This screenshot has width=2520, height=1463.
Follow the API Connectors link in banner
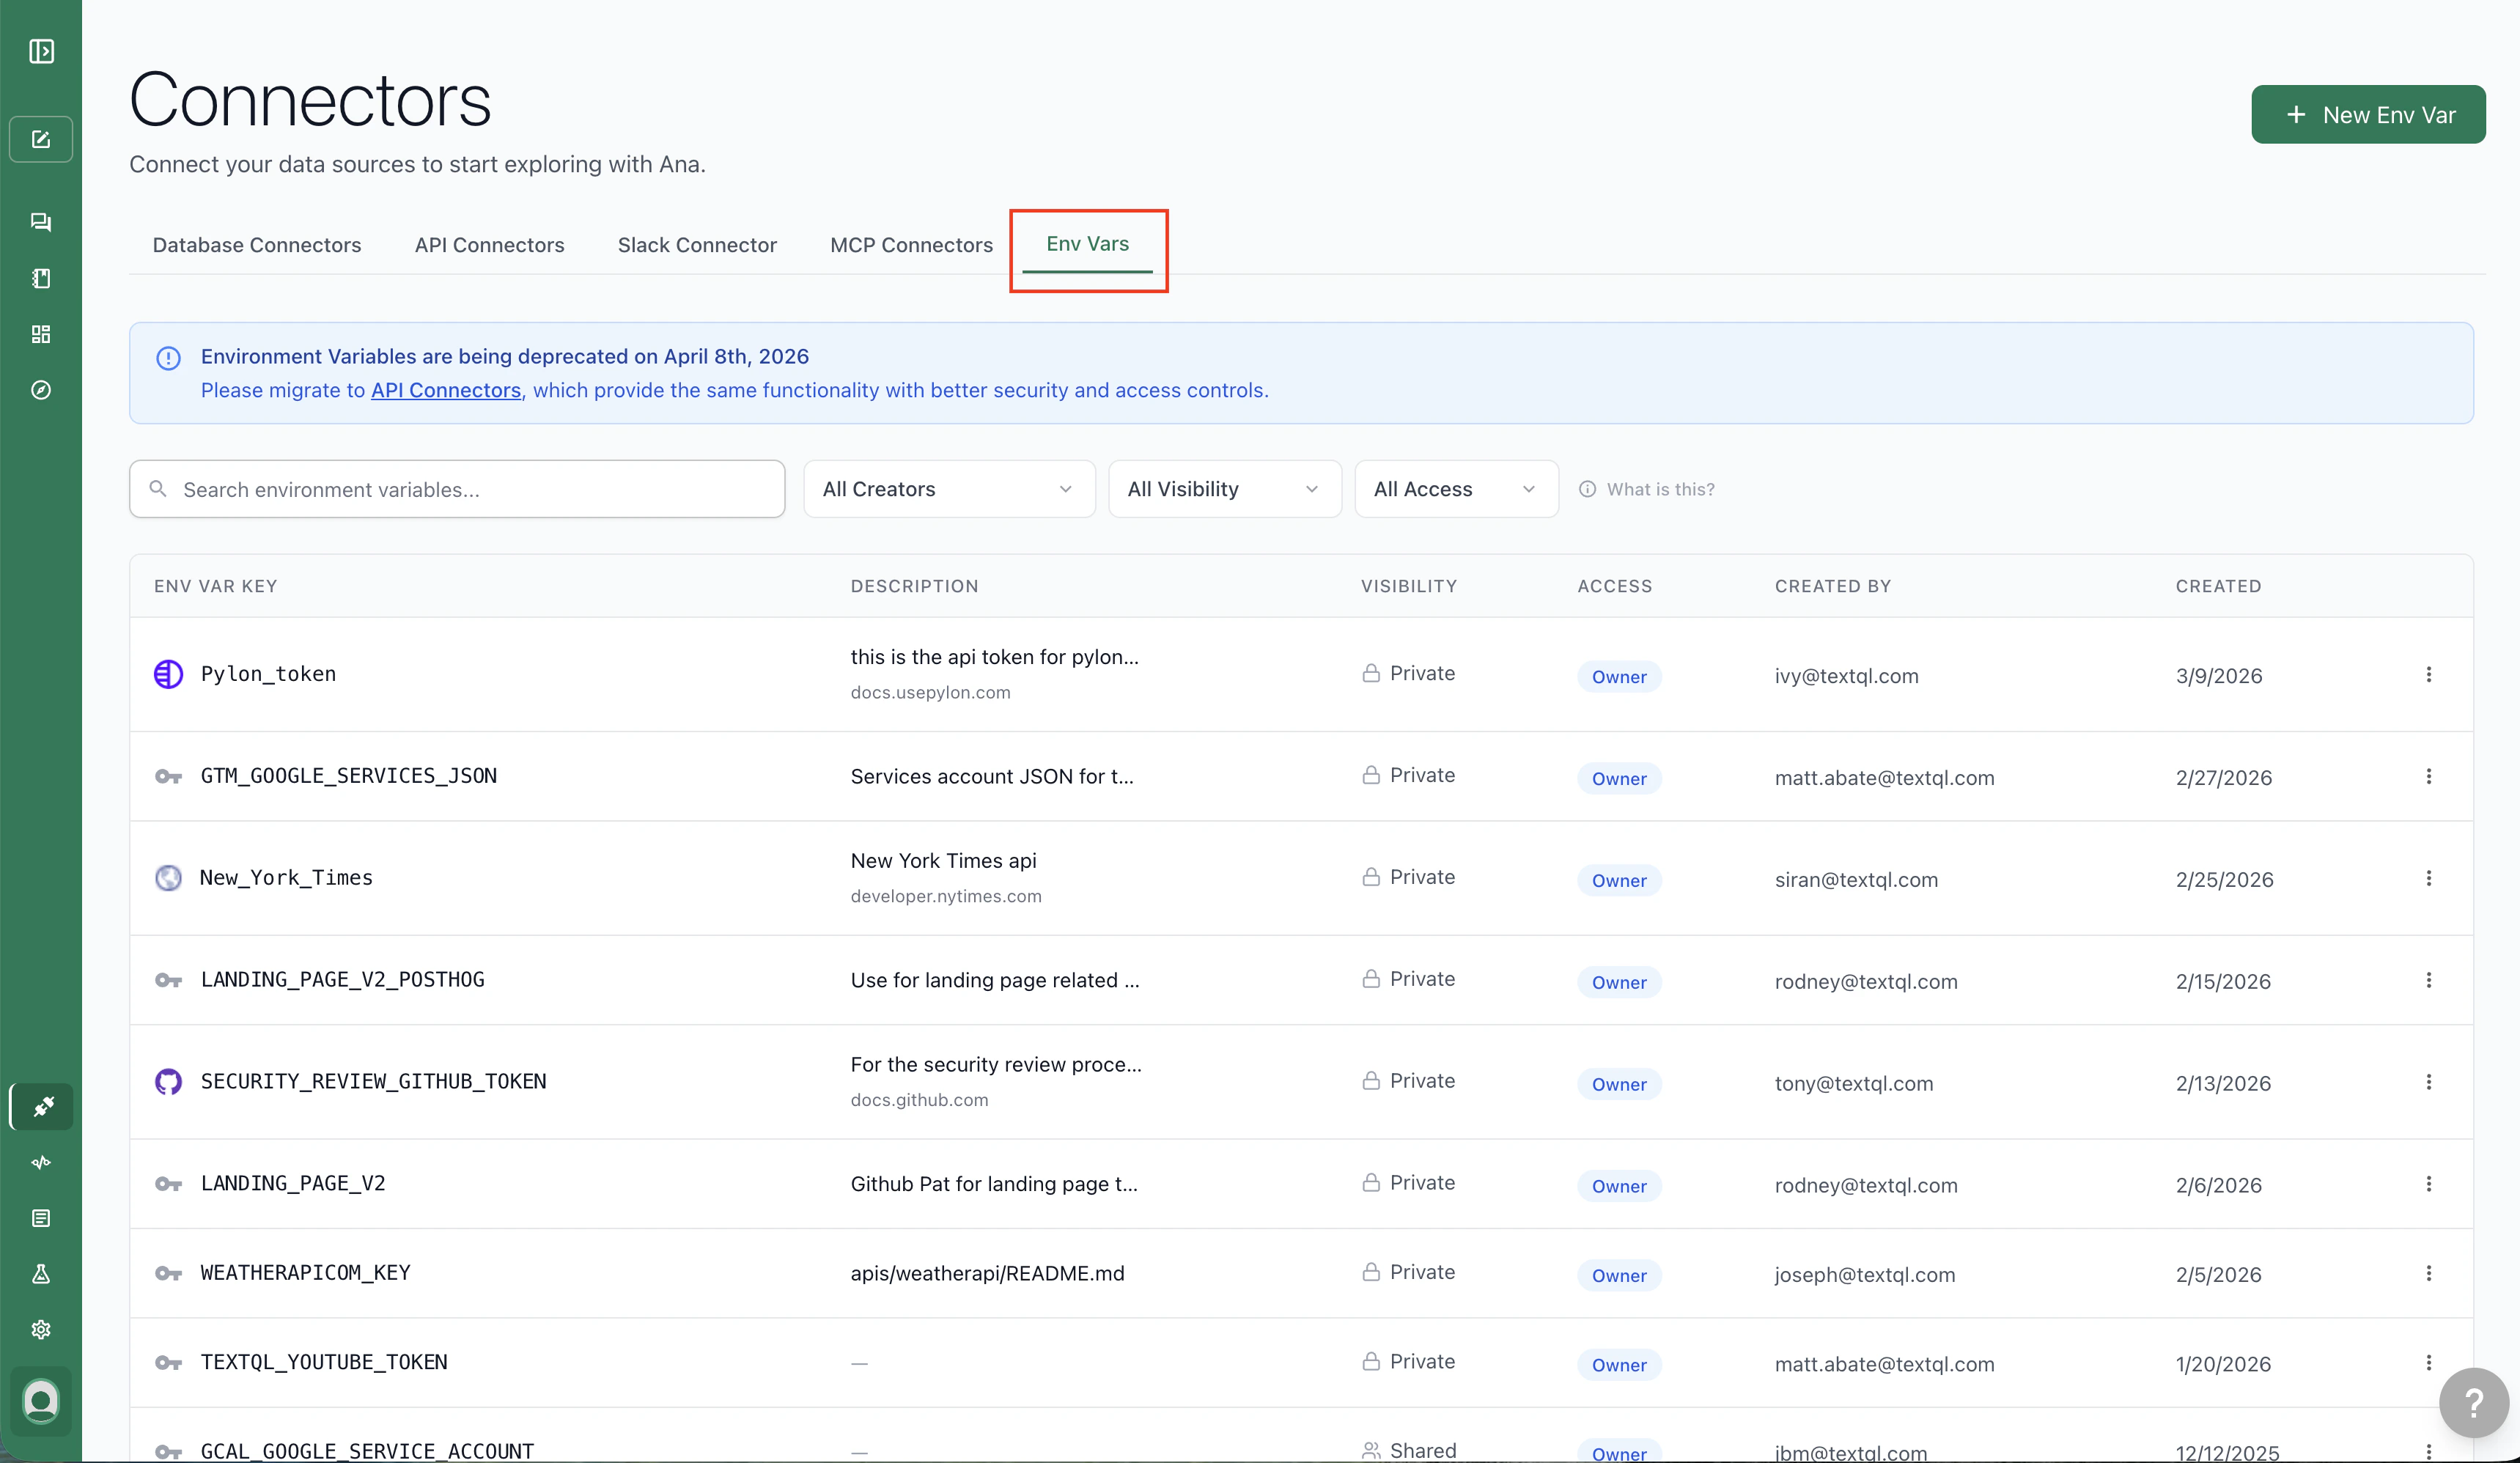click(x=446, y=391)
